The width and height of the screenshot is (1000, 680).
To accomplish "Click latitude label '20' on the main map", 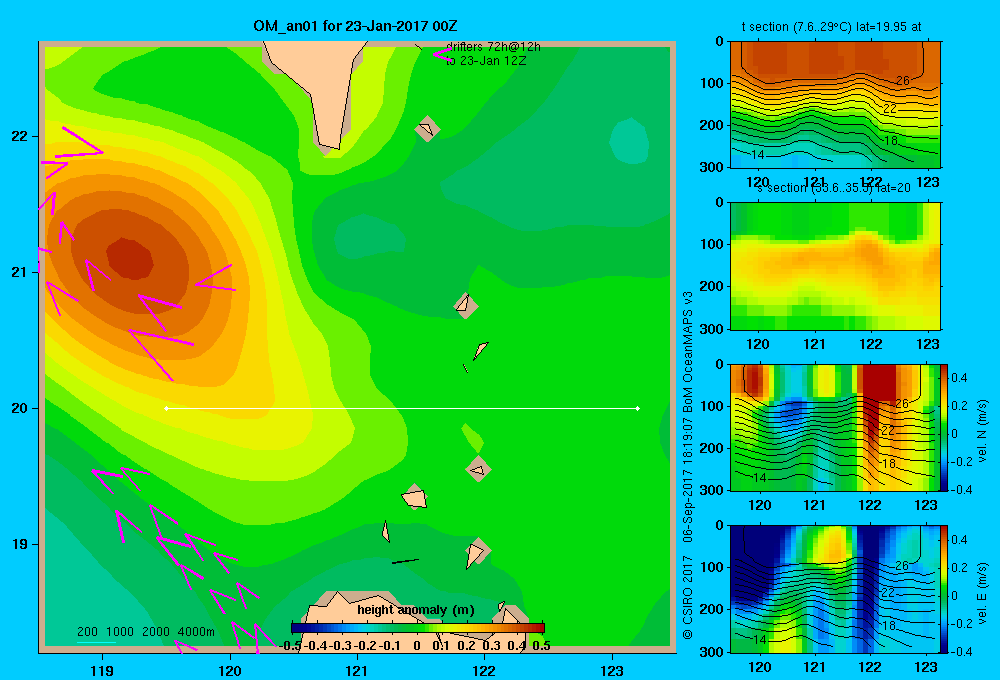I will (20, 408).
